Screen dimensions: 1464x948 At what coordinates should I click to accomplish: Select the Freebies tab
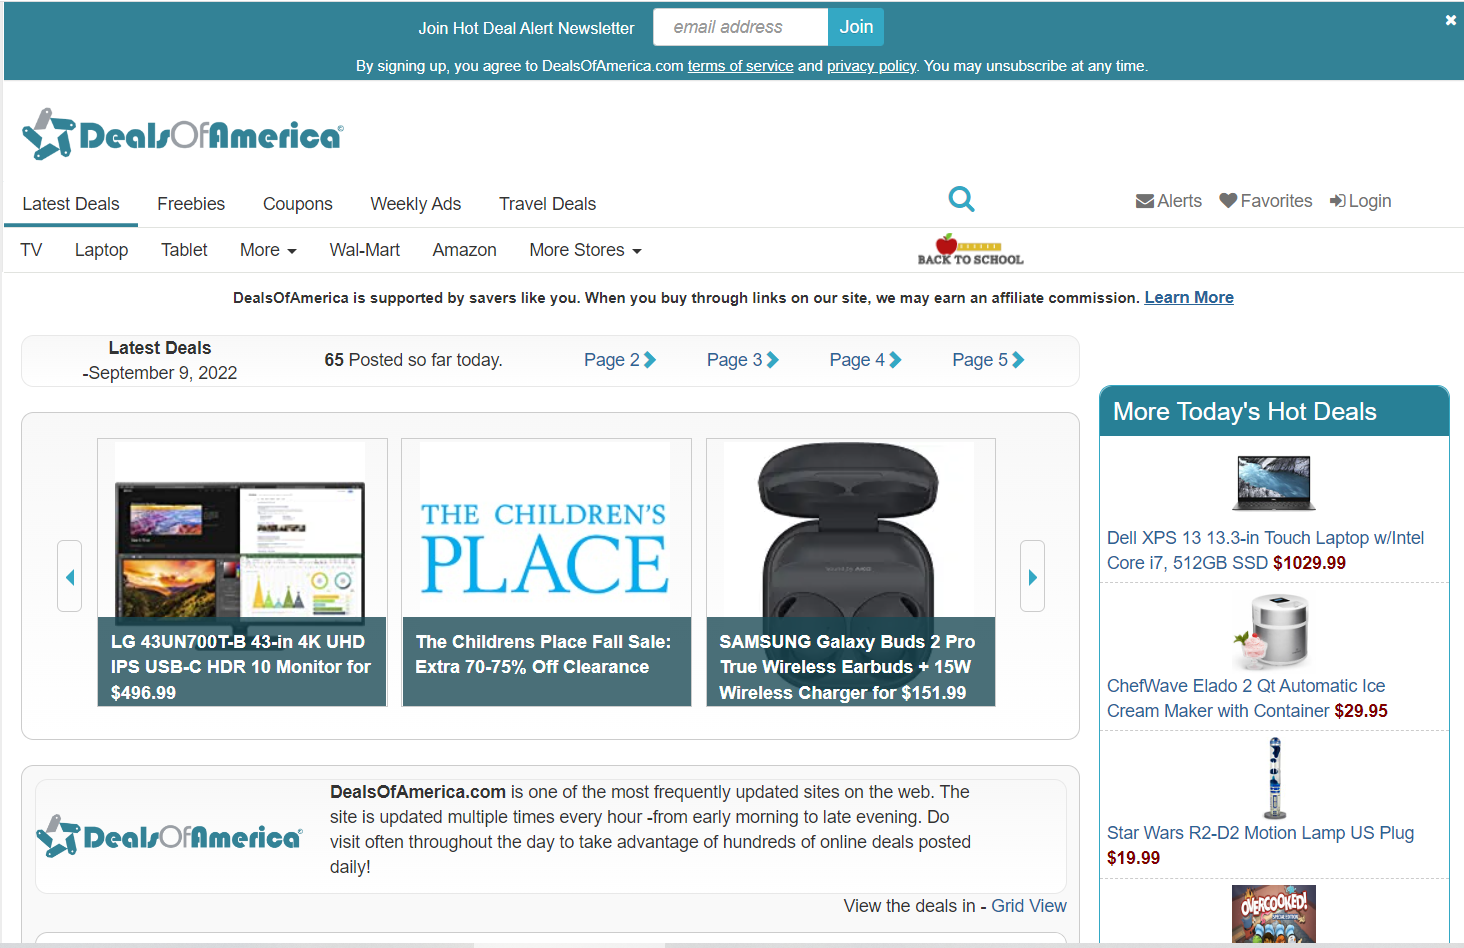pos(191,204)
